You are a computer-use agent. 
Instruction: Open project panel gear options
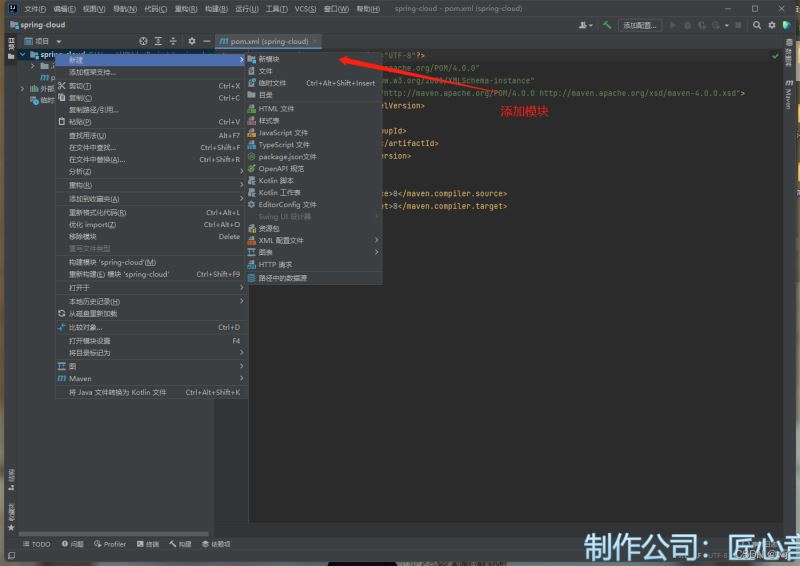192,41
